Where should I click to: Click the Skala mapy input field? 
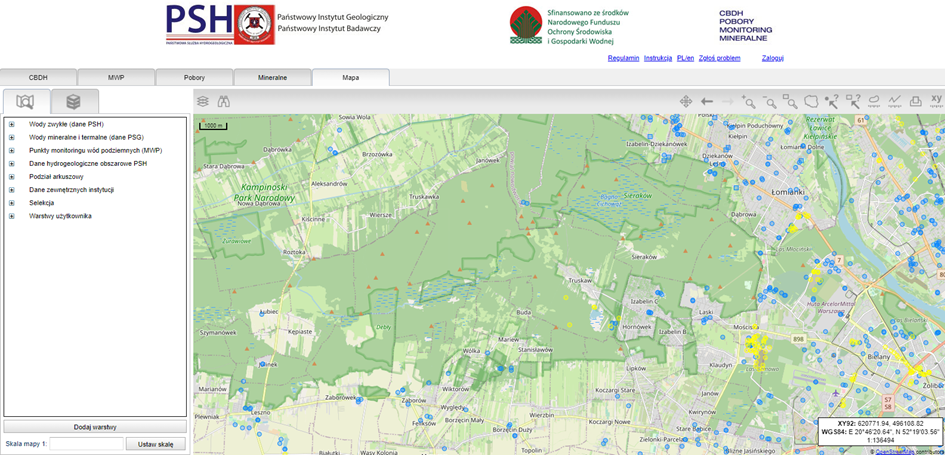pyautogui.click(x=86, y=444)
